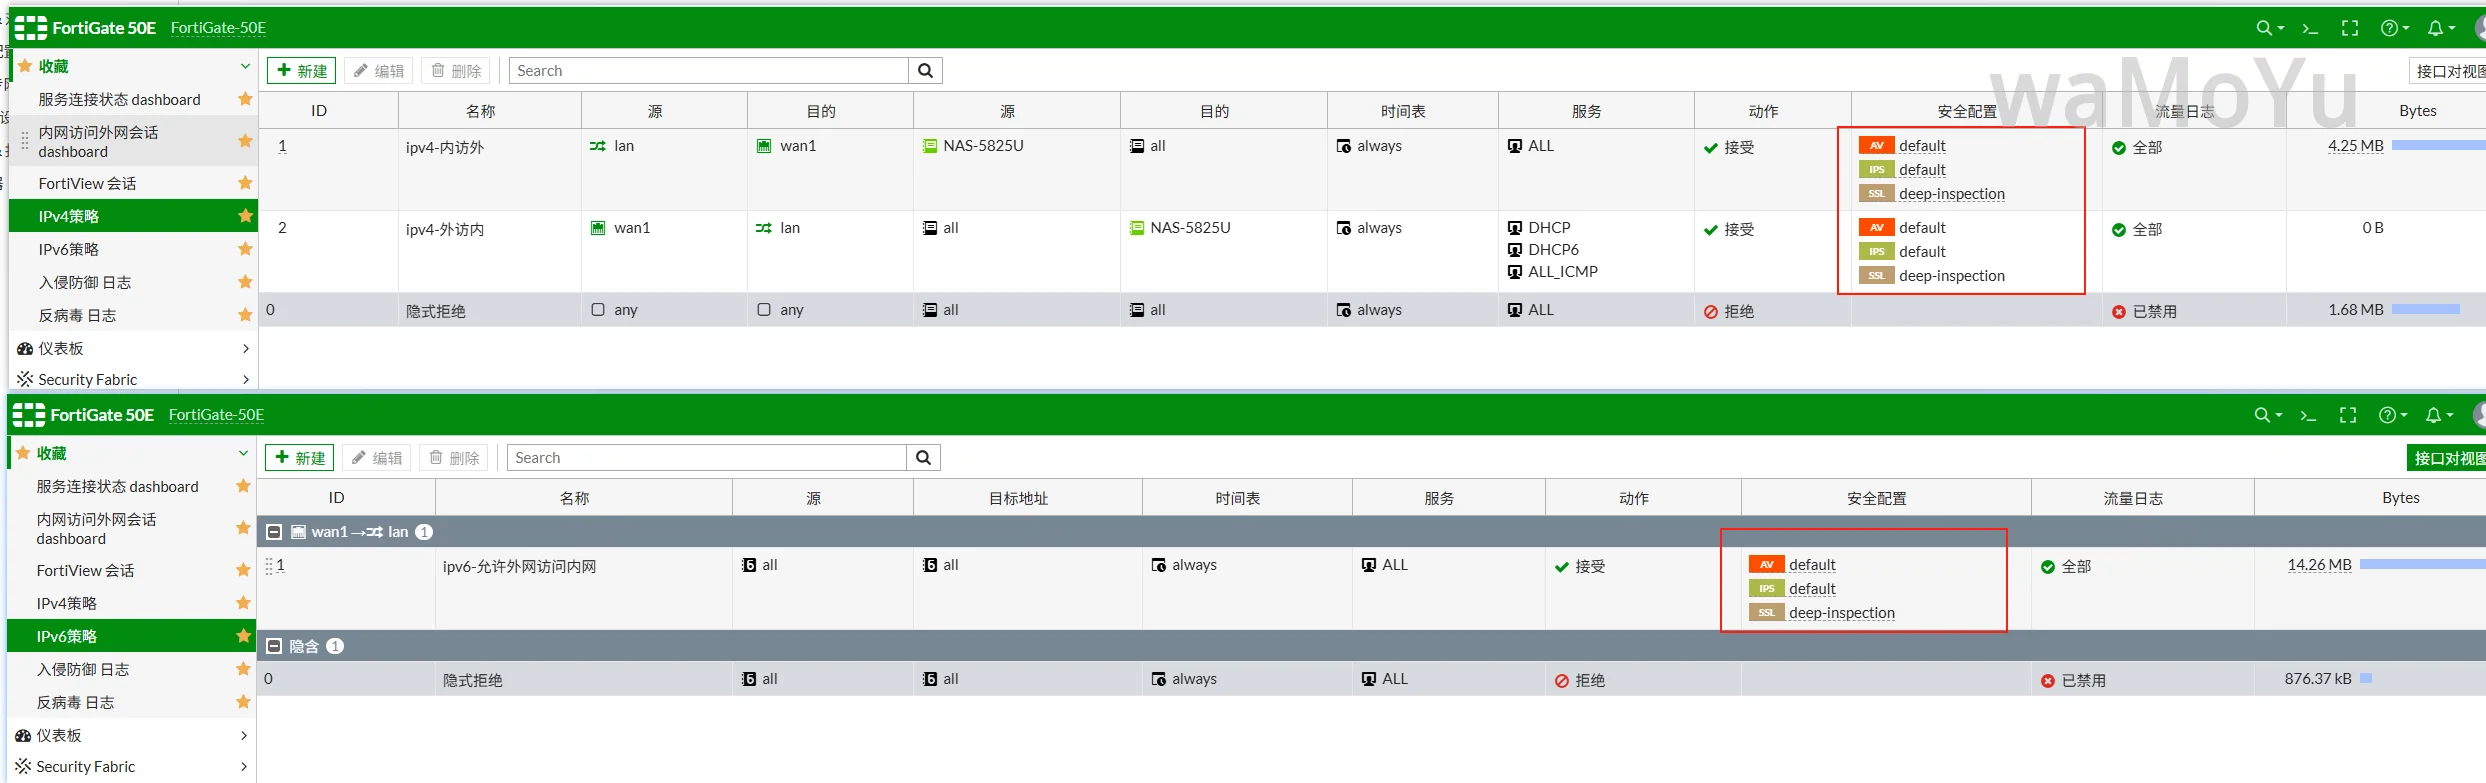The width and height of the screenshot is (2486, 783).
Task: Expand 仪表板 menu in the IPv6 policy window
Action: click(244, 735)
